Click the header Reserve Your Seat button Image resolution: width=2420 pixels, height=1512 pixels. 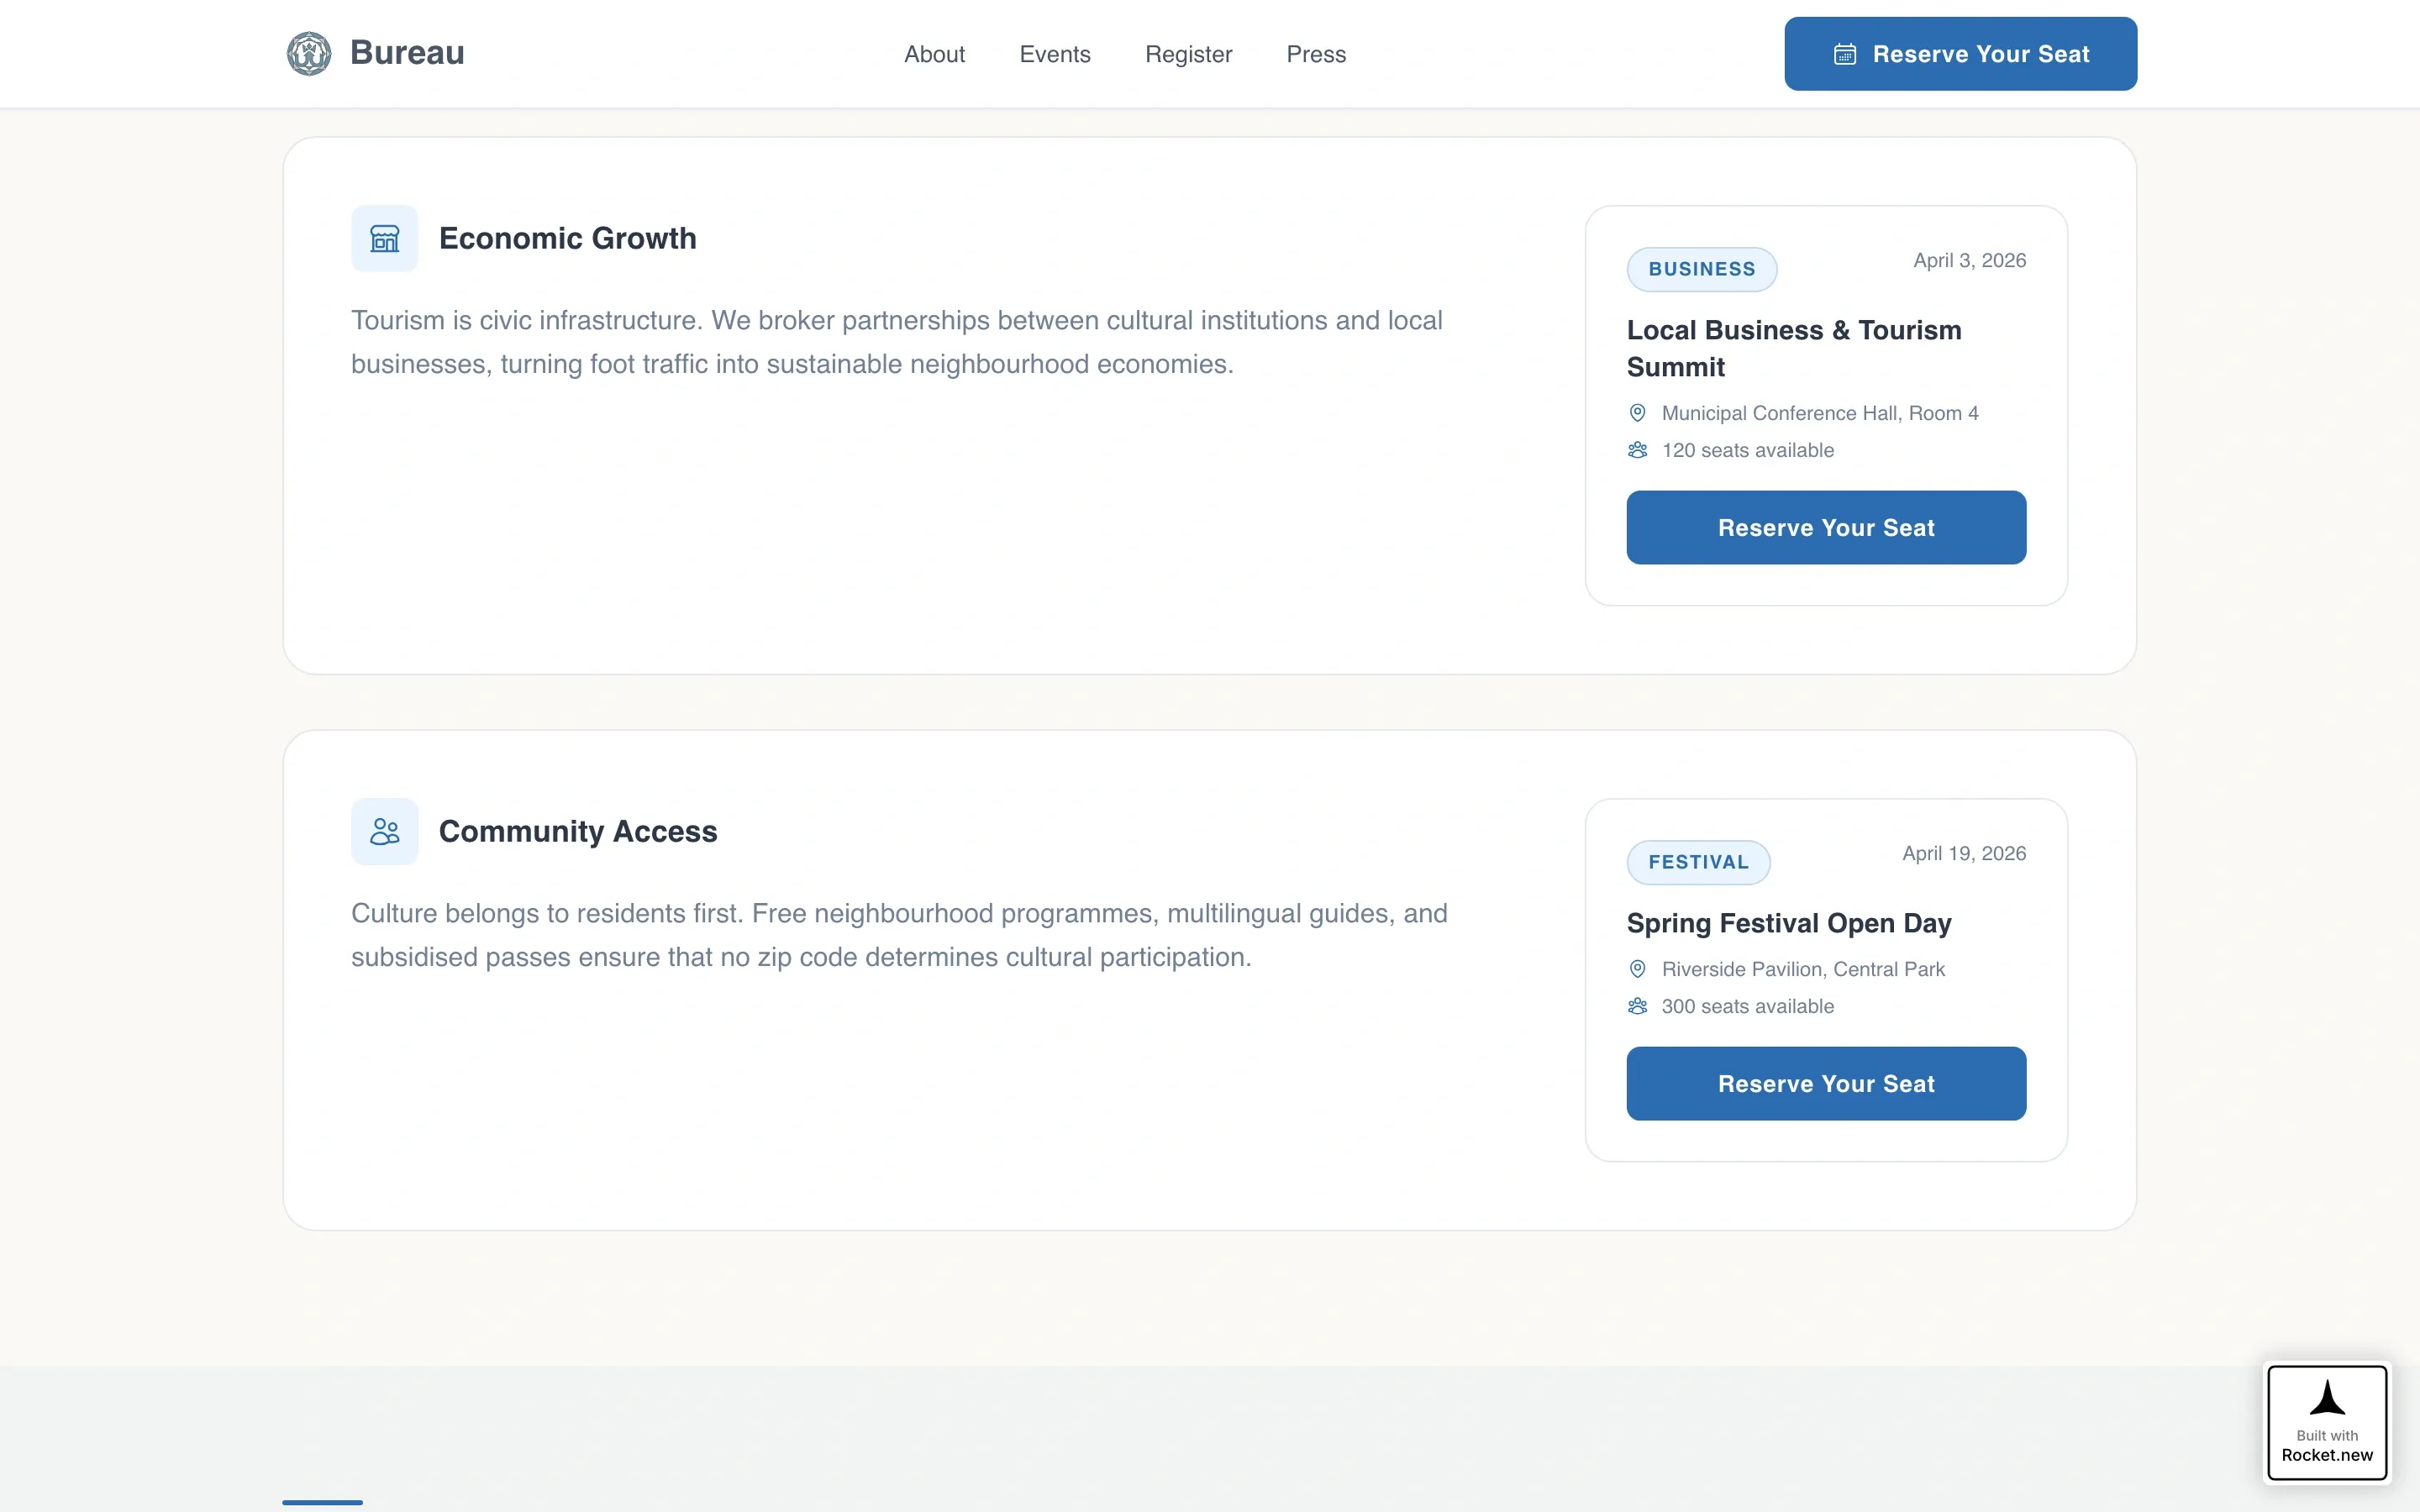1960,54
